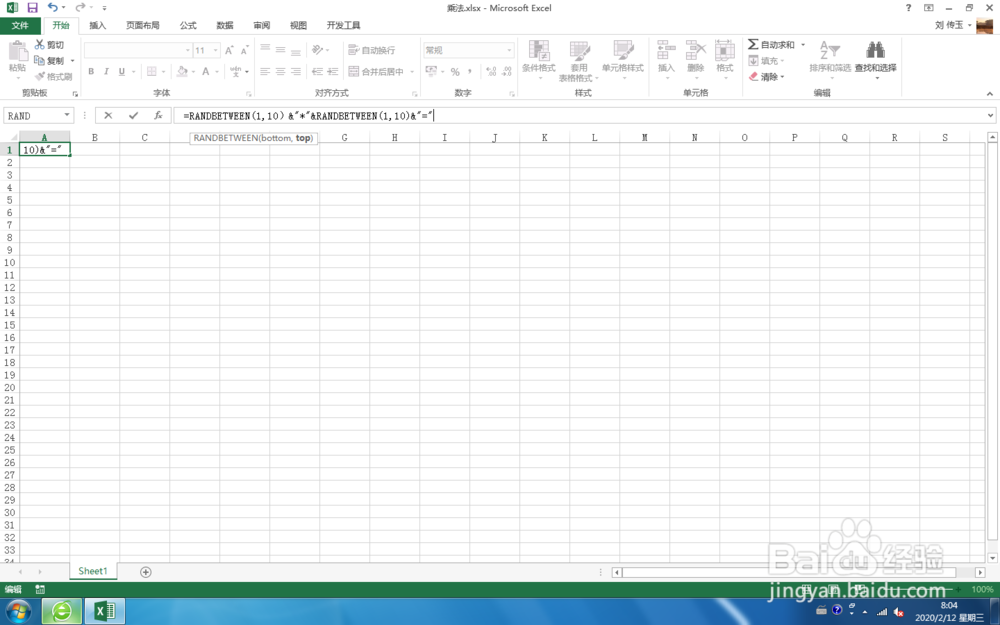Open the Name Box dropdown
Screen dimensions: 1000x625
pyautogui.click(x=66, y=115)
